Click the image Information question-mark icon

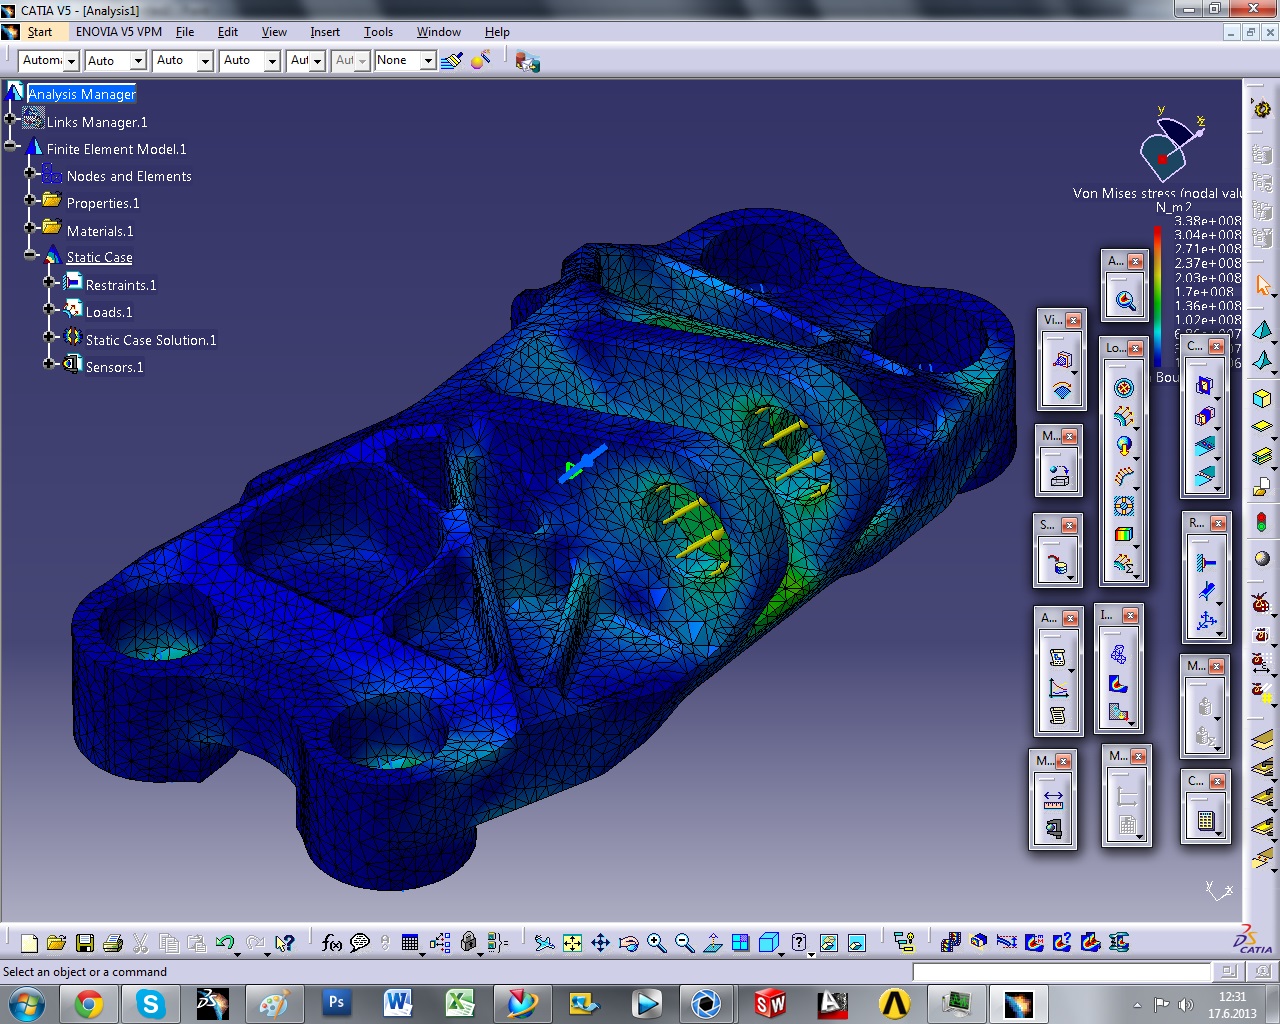[x=1063, y=942]
